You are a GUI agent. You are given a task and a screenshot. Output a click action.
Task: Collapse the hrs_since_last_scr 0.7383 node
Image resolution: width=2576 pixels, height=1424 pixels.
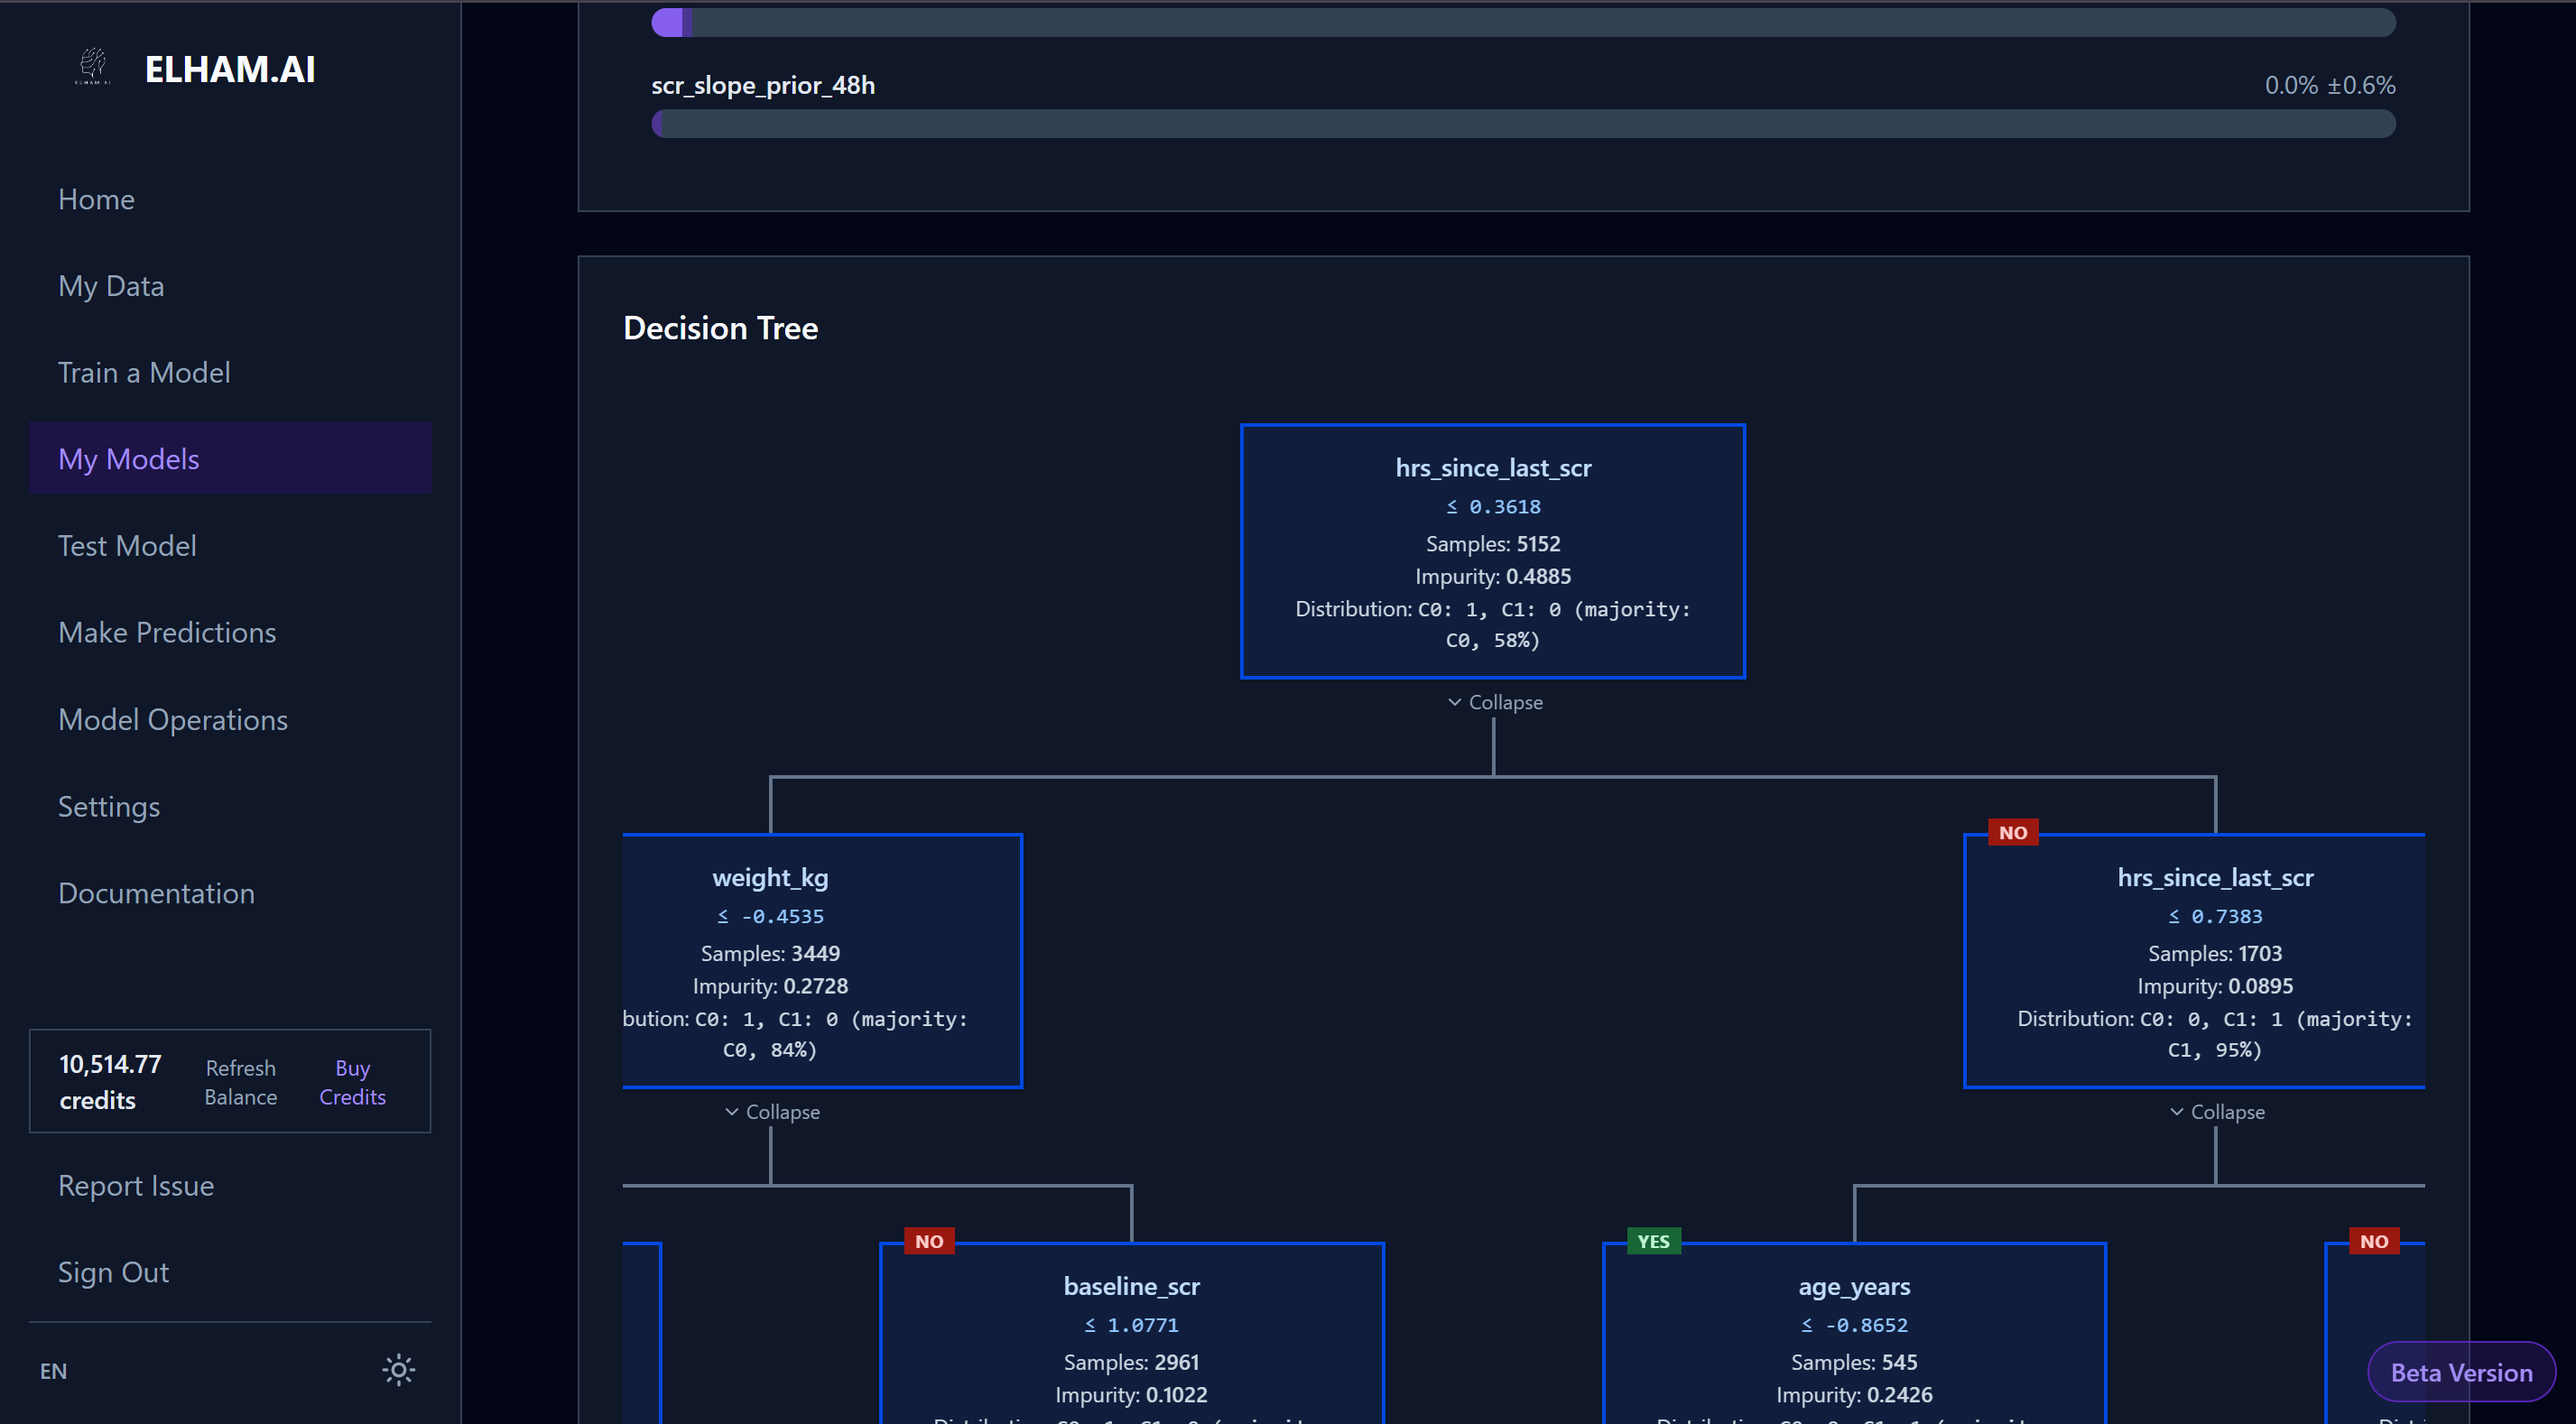(2216, 1112)
